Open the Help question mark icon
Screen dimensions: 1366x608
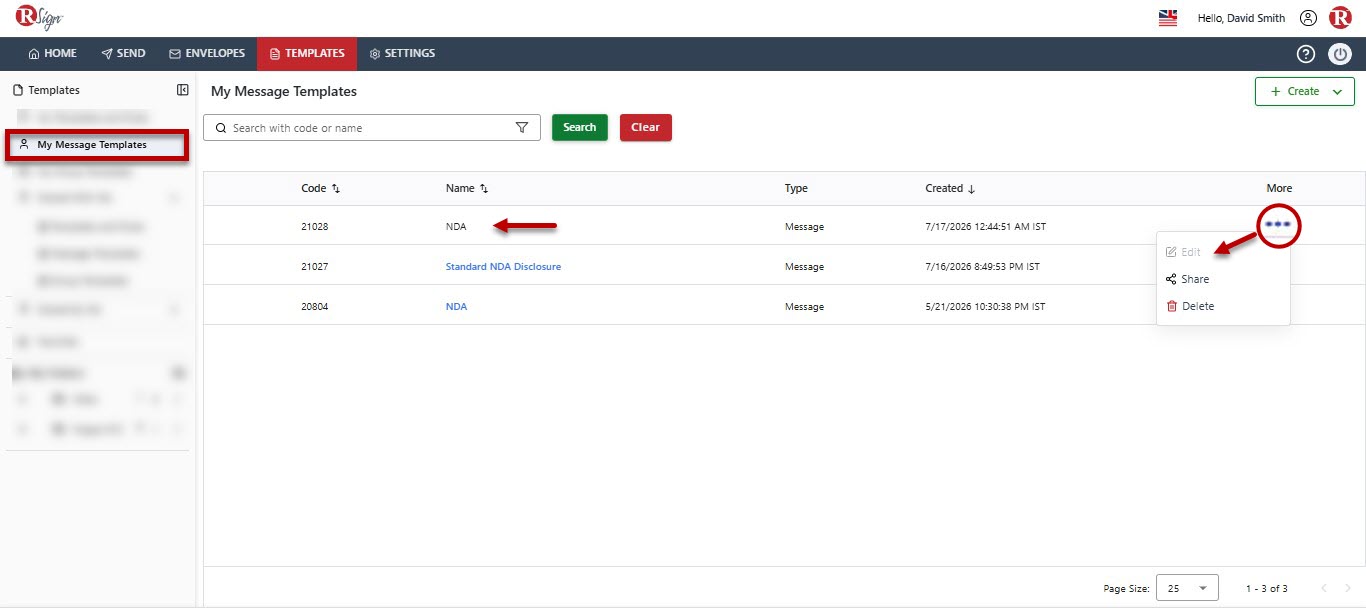pyautogui.click(x=1305, y=54)
